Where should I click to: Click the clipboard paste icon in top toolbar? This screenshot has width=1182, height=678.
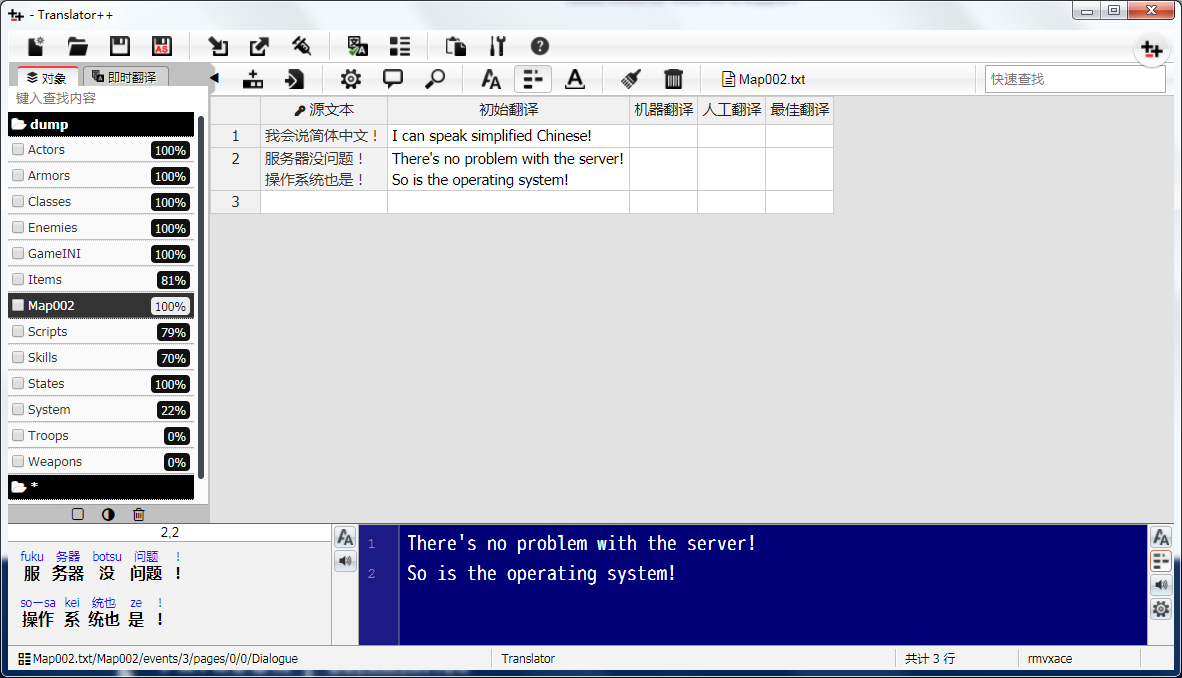[x=455, y=46]
